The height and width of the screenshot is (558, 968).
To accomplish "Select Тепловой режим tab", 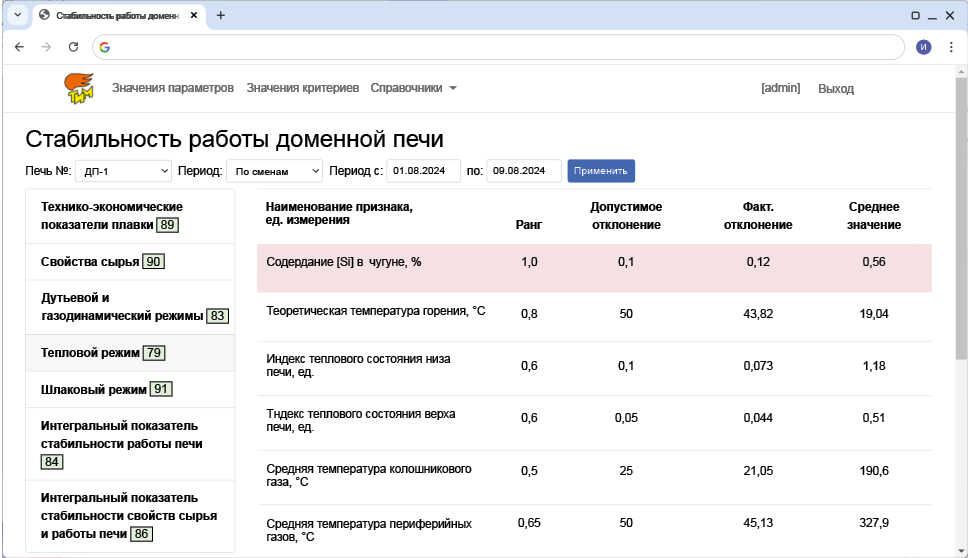I will pos(130,353).
